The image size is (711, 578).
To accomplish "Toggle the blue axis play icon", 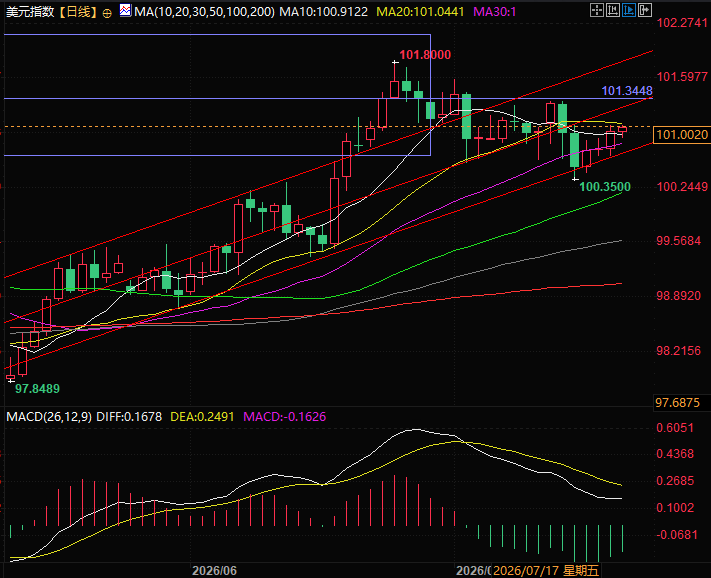I will coord(628,10).
